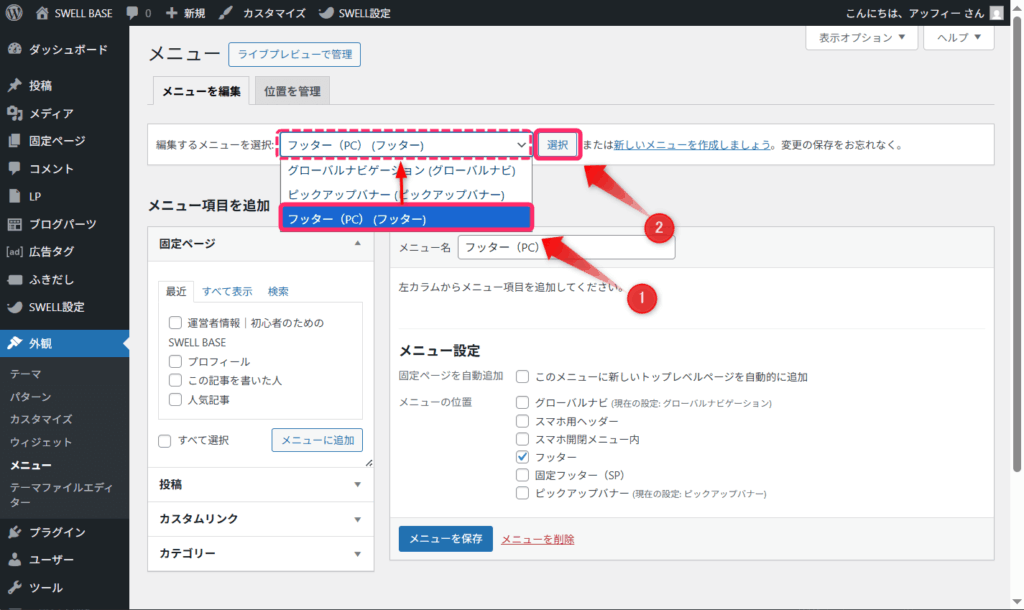1024x610 pixels.
Task: Click the メディア icon in the sidebar
Action: click(x=15, y=113)
